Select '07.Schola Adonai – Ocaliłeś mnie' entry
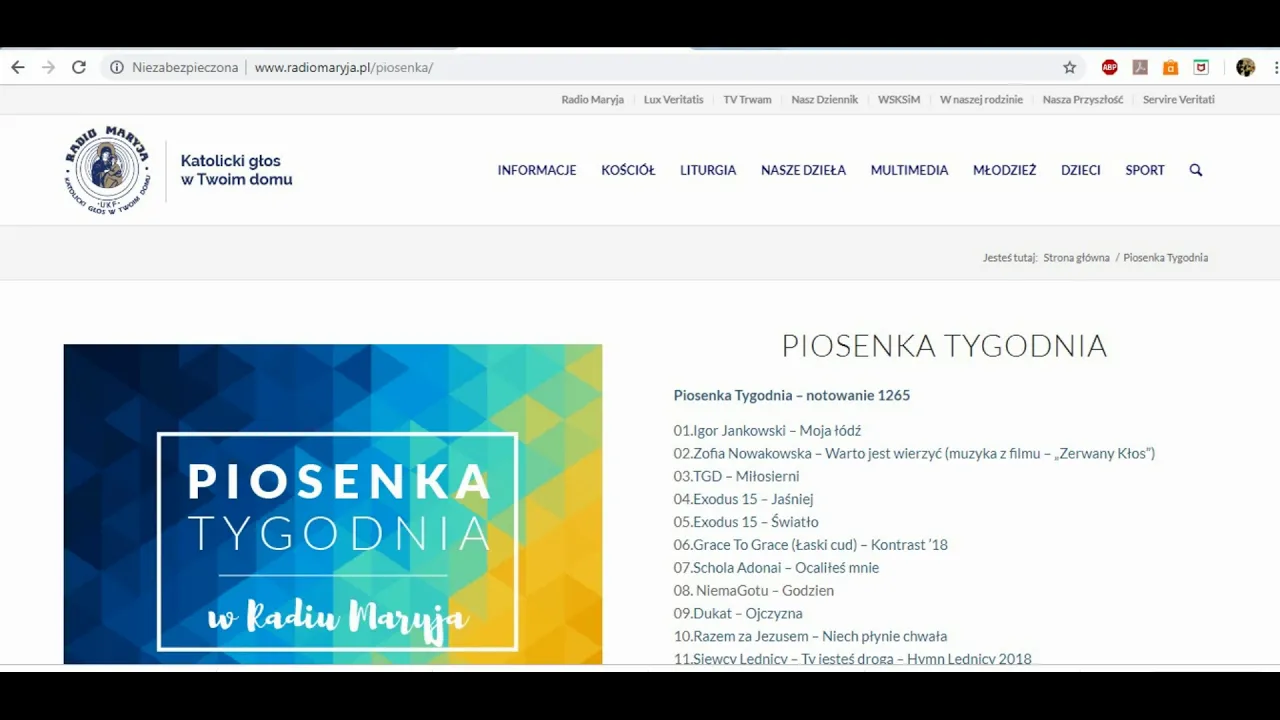Image resolution: width=1280 pixels, height=720 pixels. [776, 568]
